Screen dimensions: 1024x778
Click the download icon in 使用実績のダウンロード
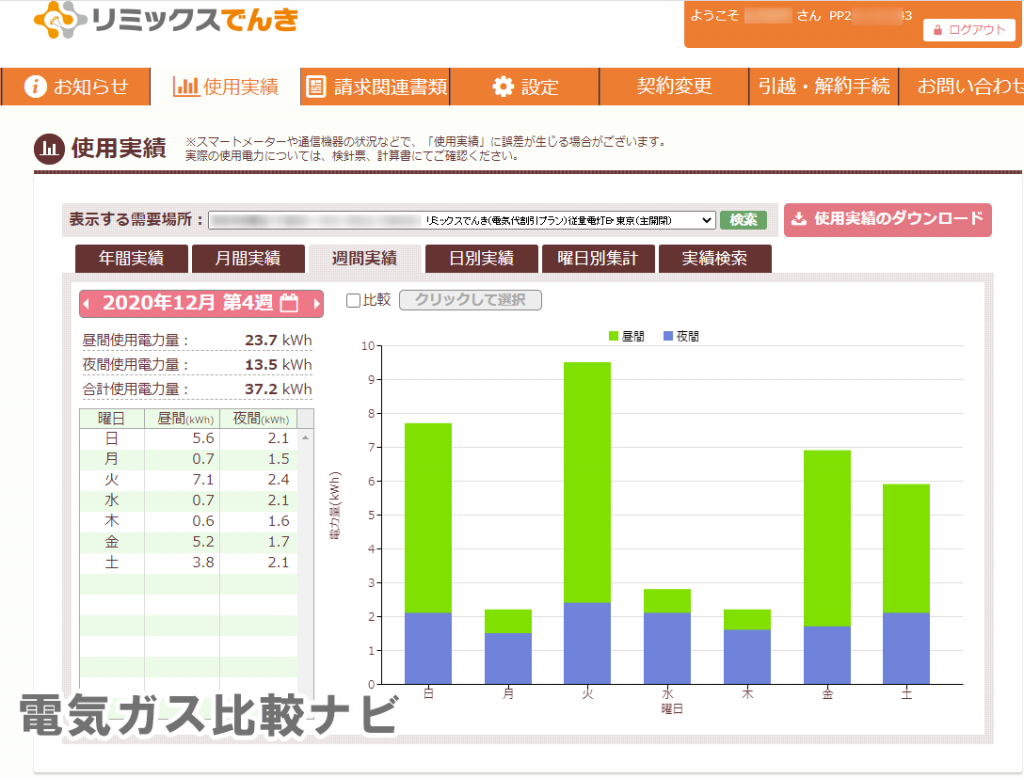(800, 219)
